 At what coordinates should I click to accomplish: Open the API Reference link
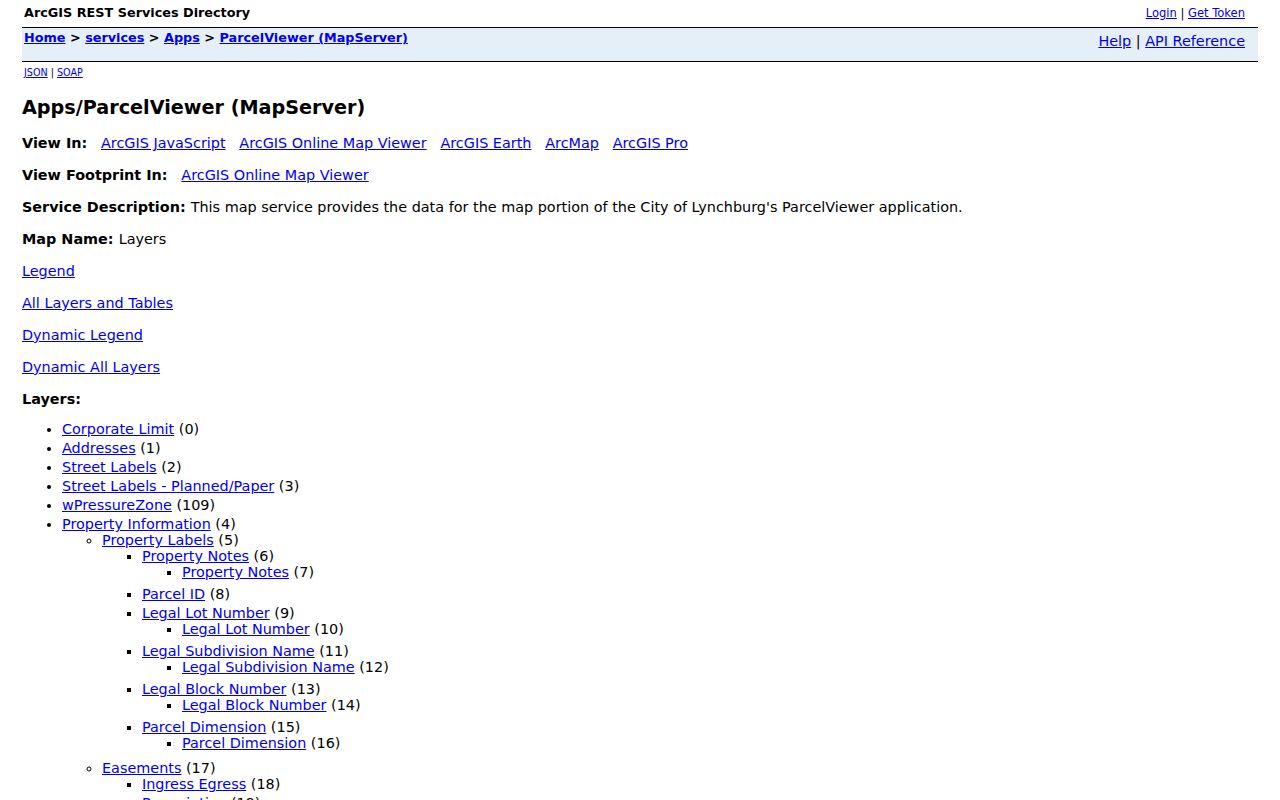point(1195,41)
